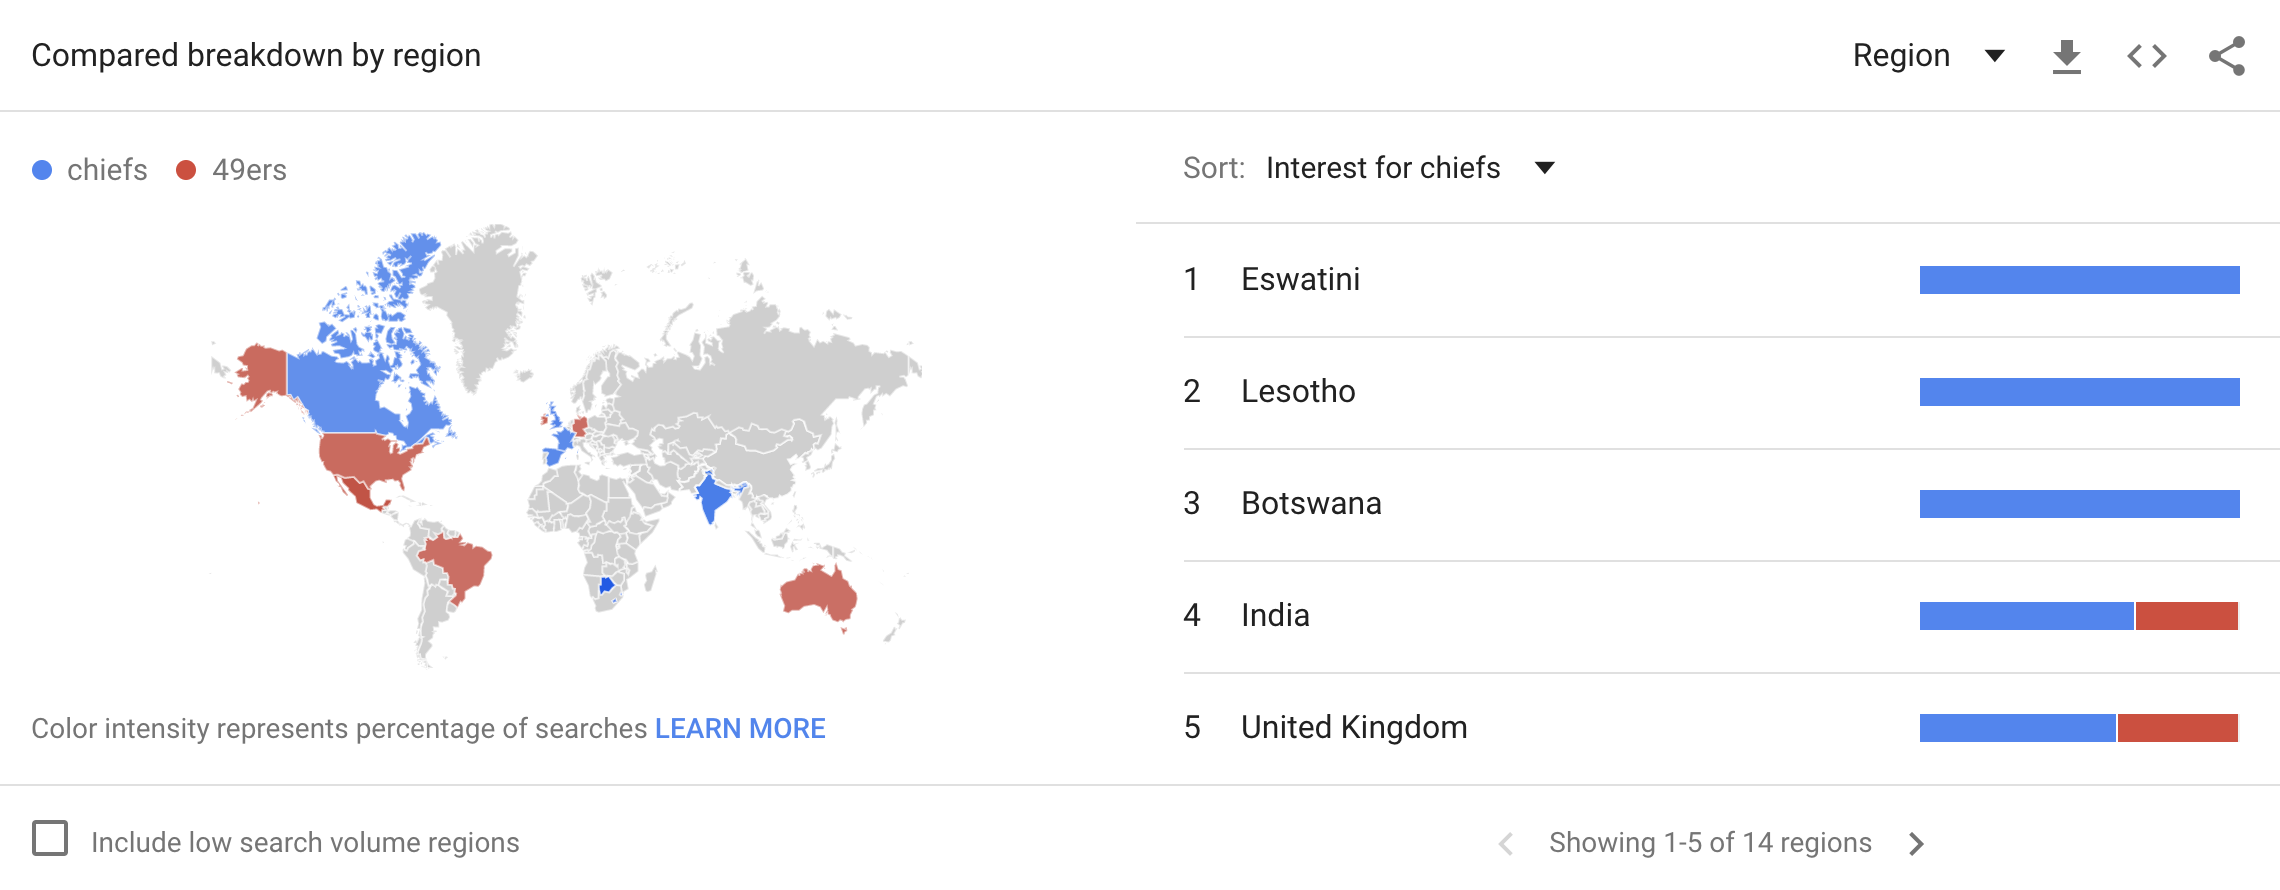Enable include low search volume regions
This screenshot has width=2280, height=890.
[50, 838]
